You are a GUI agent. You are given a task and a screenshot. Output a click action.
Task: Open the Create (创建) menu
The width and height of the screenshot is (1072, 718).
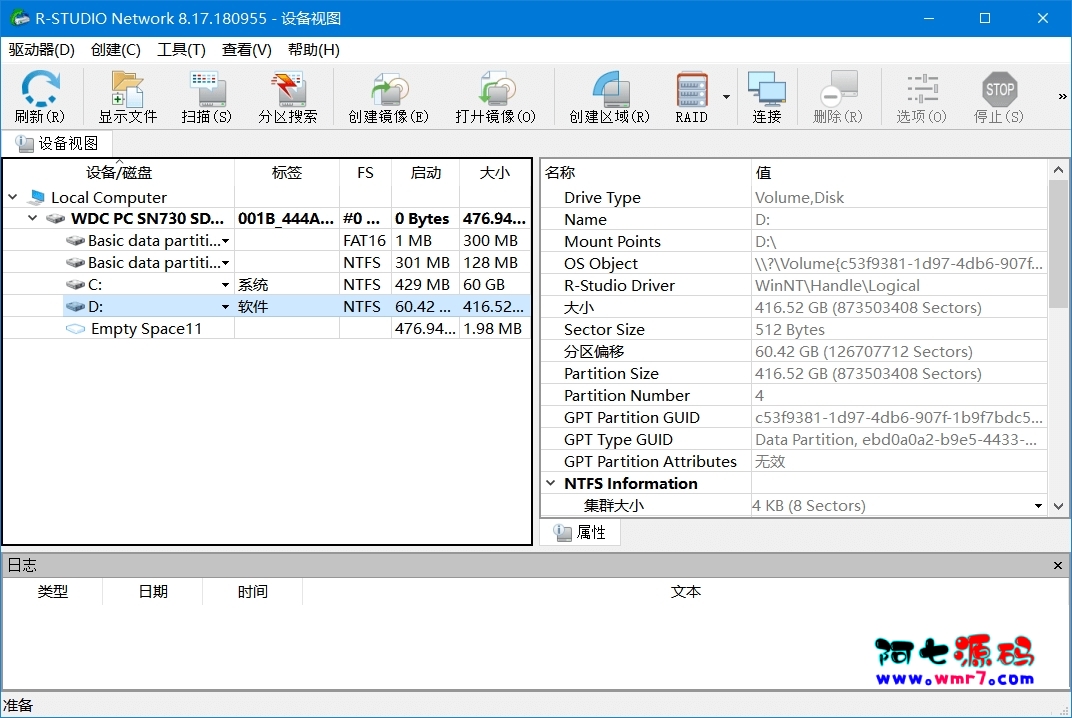(116, 50)
